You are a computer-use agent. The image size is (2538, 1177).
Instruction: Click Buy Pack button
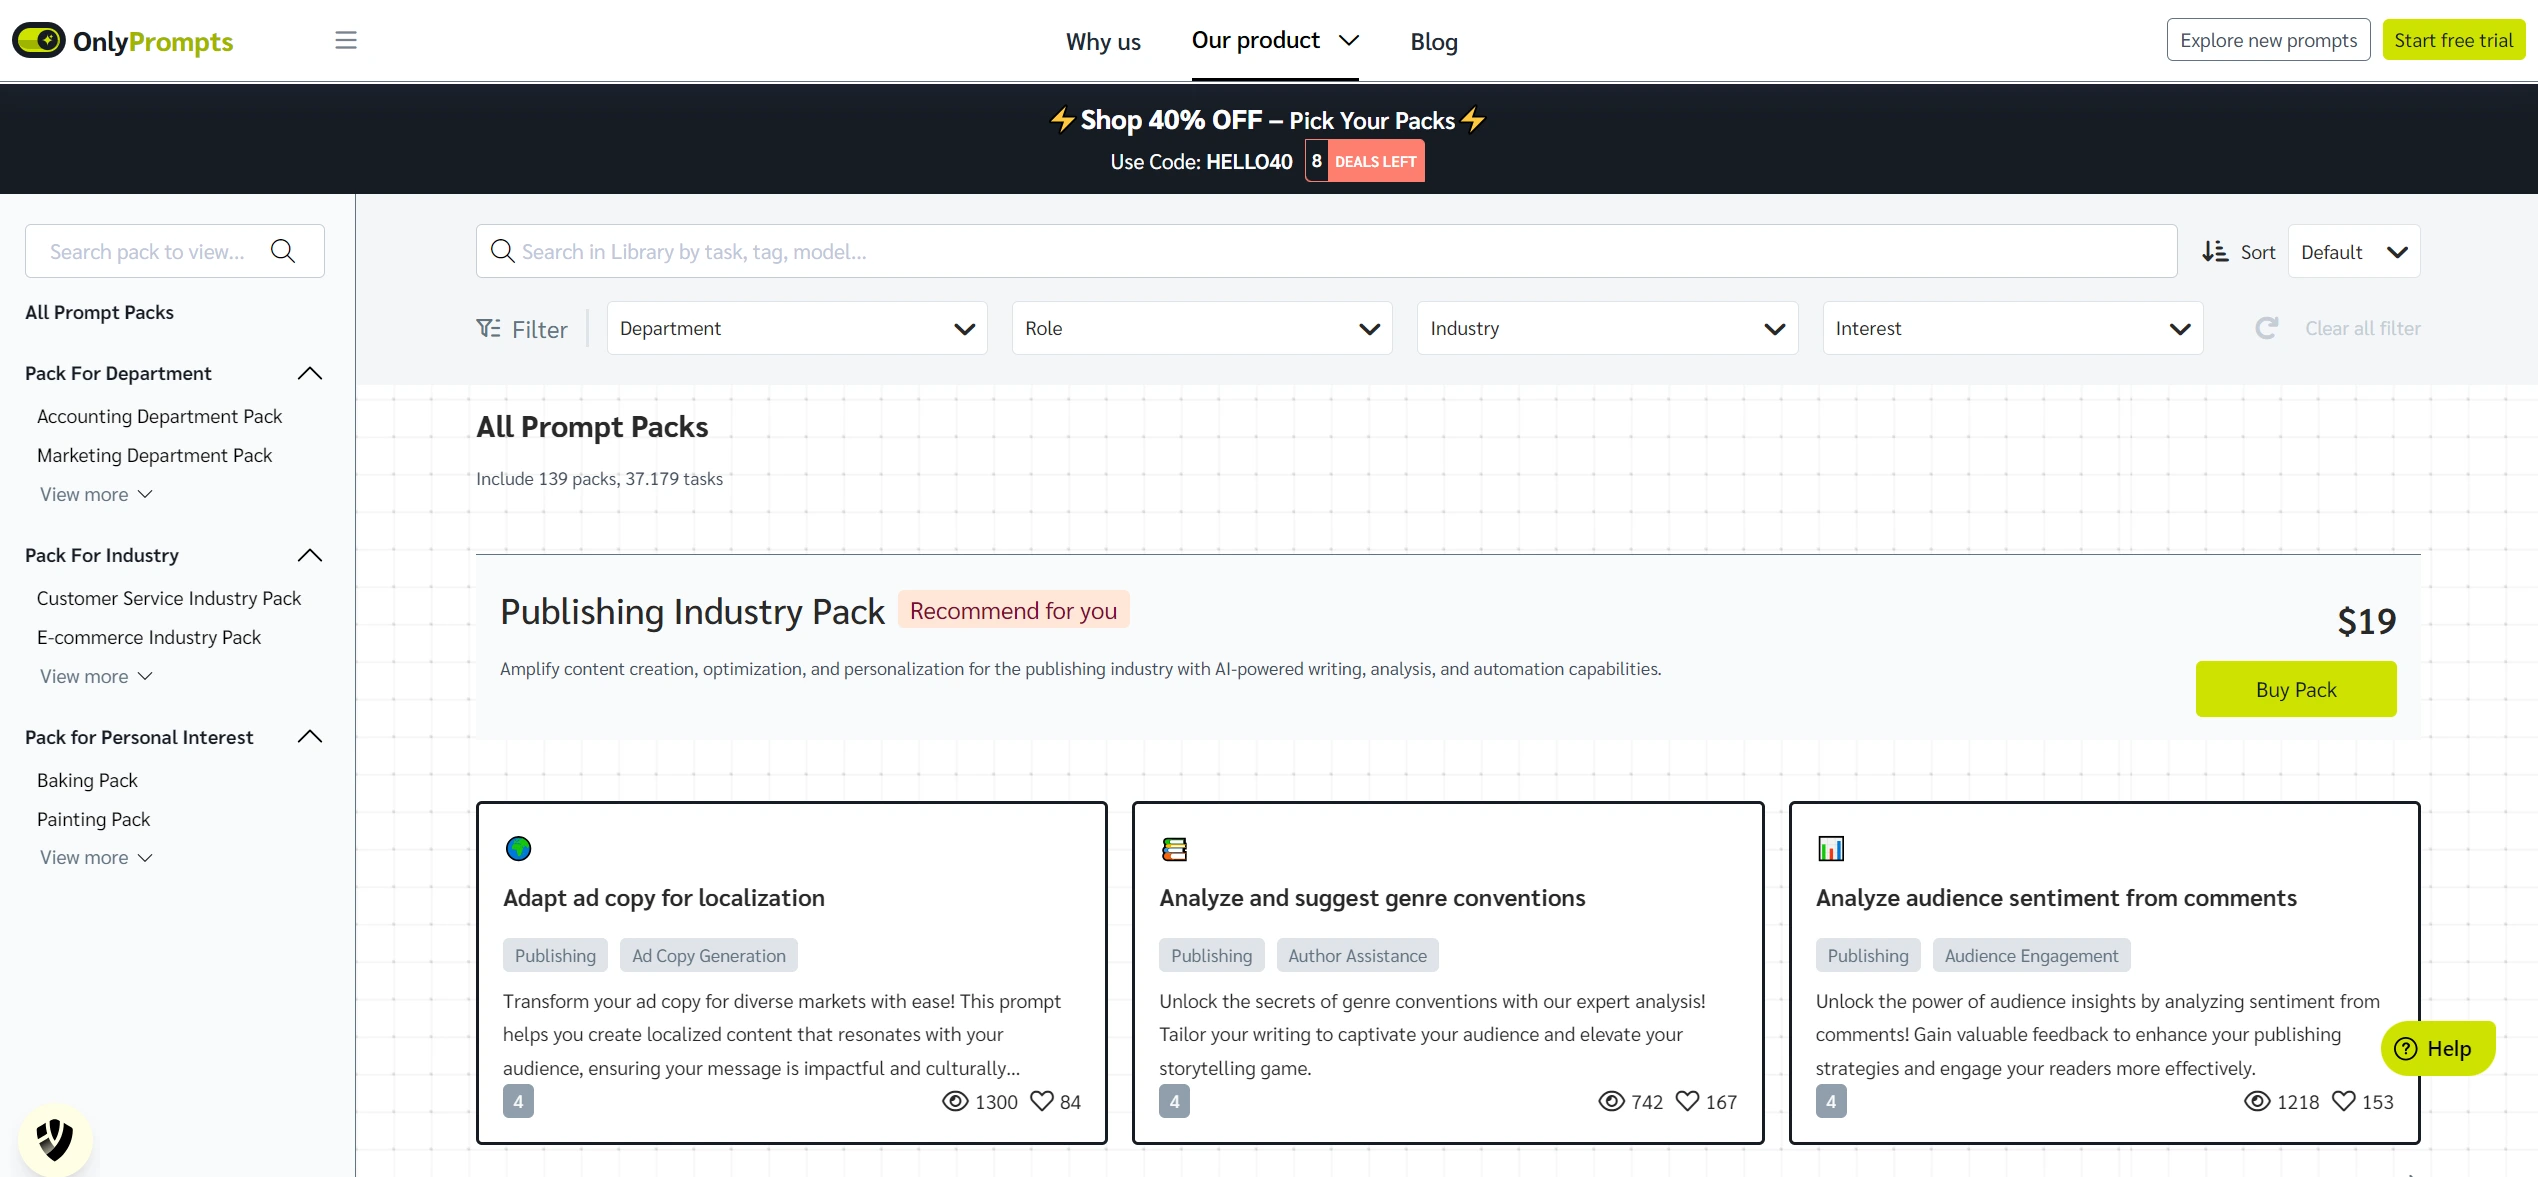[2296, 689]
